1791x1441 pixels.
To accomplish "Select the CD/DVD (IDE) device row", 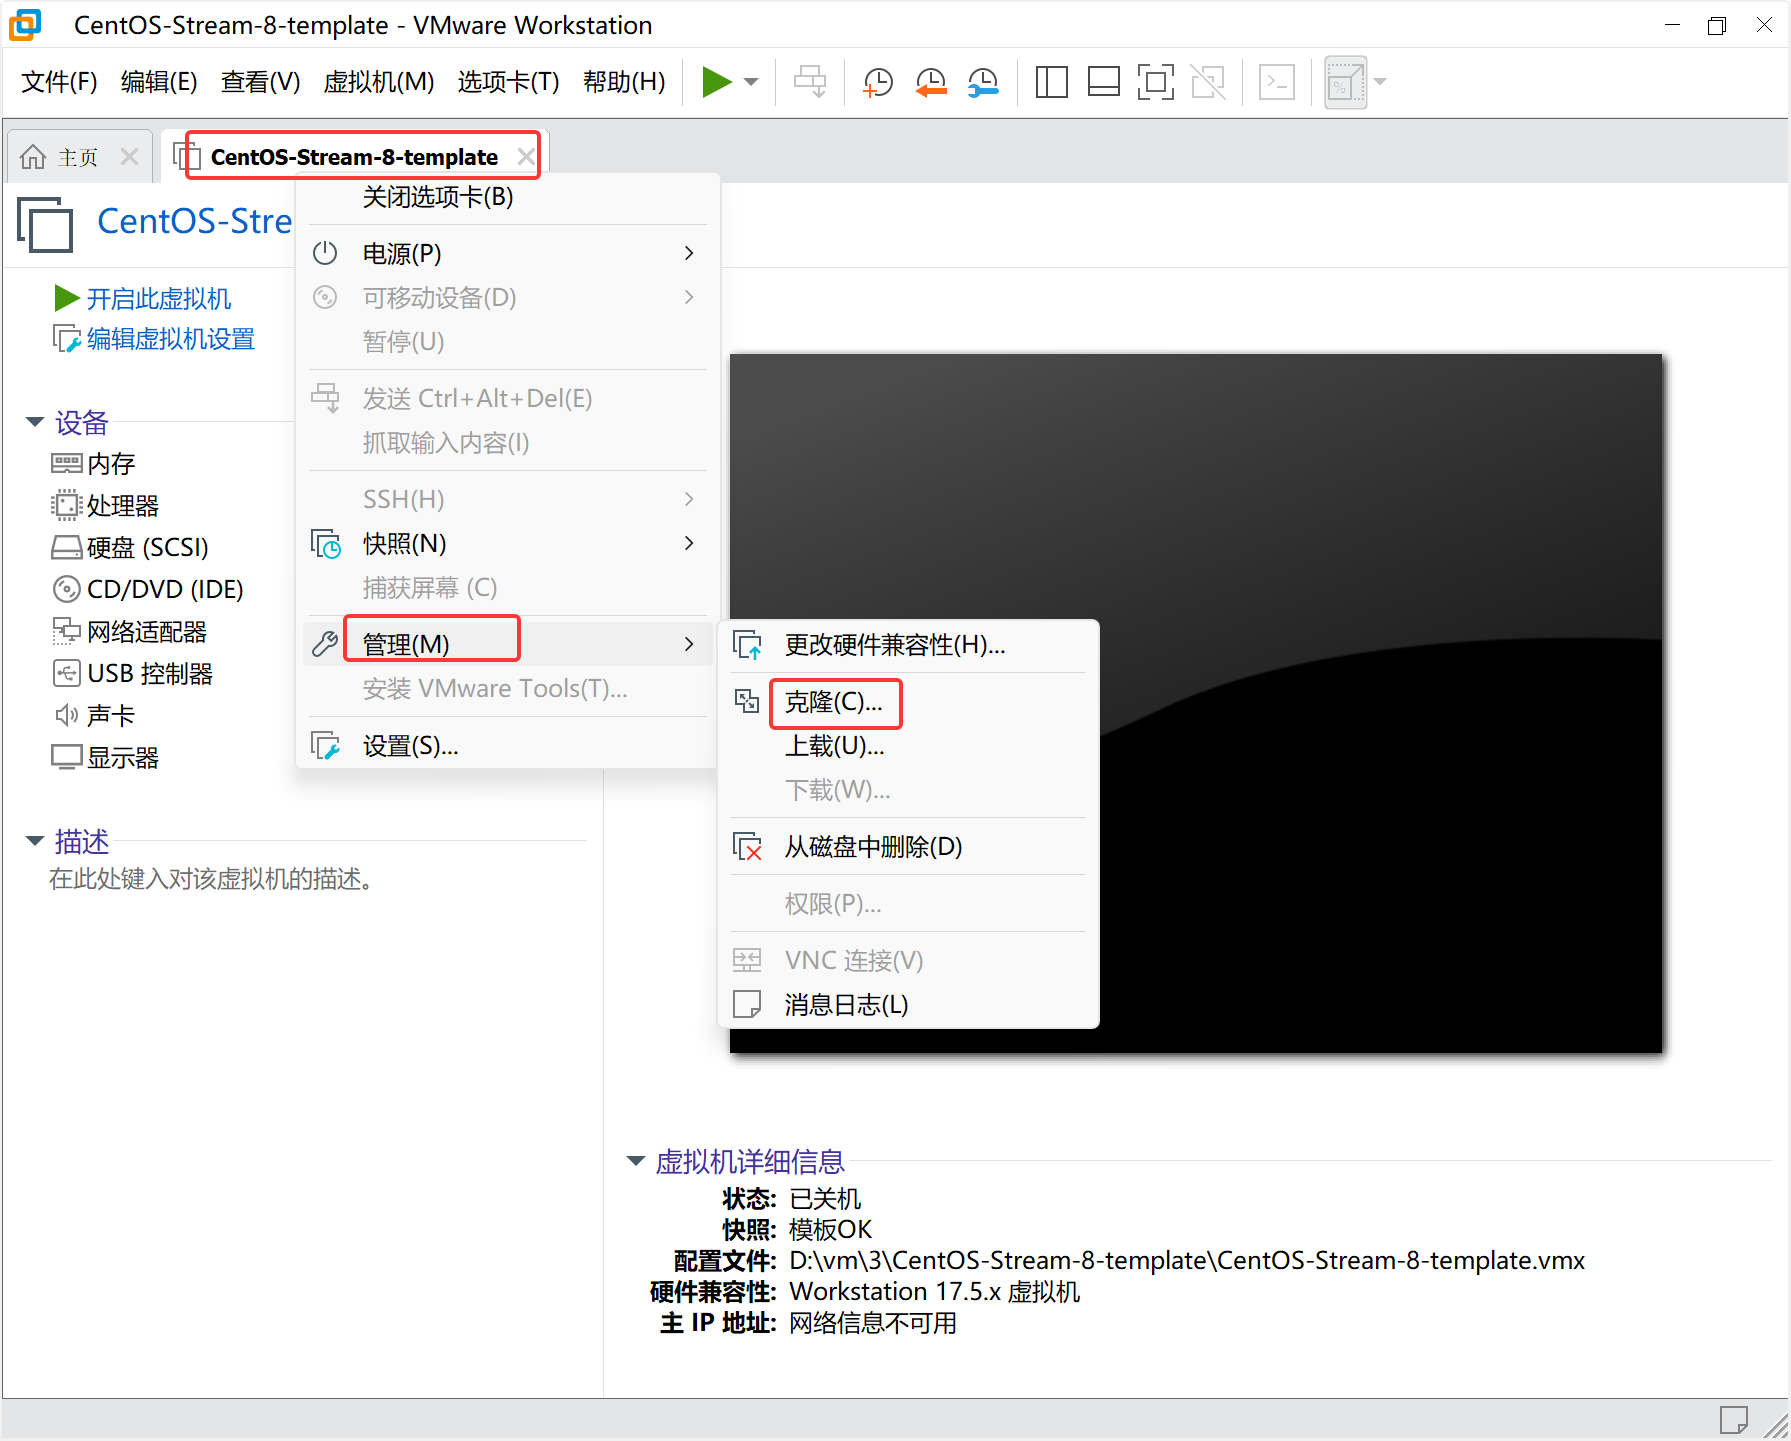I will [147, 590].
